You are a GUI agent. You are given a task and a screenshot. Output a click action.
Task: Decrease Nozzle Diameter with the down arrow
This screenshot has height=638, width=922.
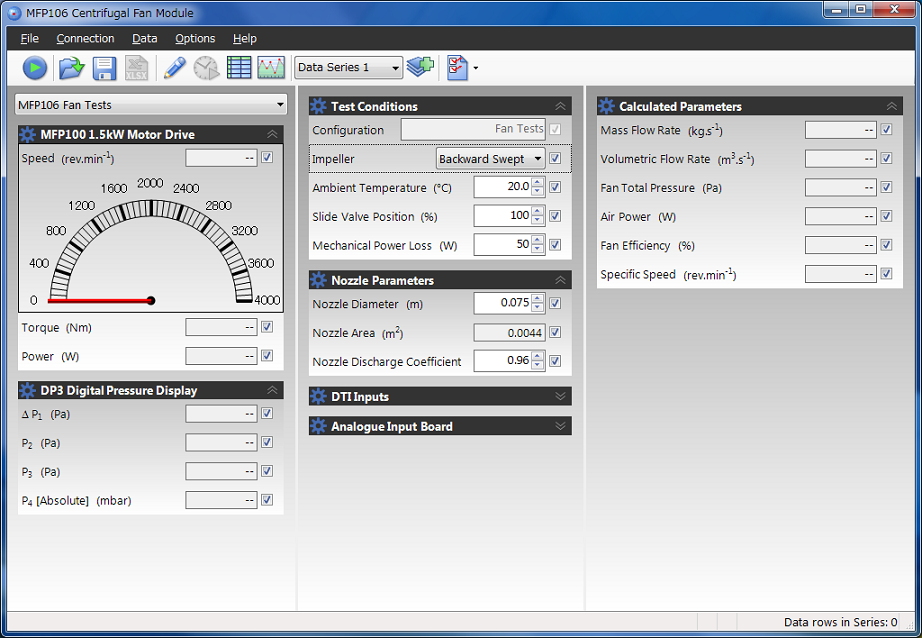[x=537, y=308]
